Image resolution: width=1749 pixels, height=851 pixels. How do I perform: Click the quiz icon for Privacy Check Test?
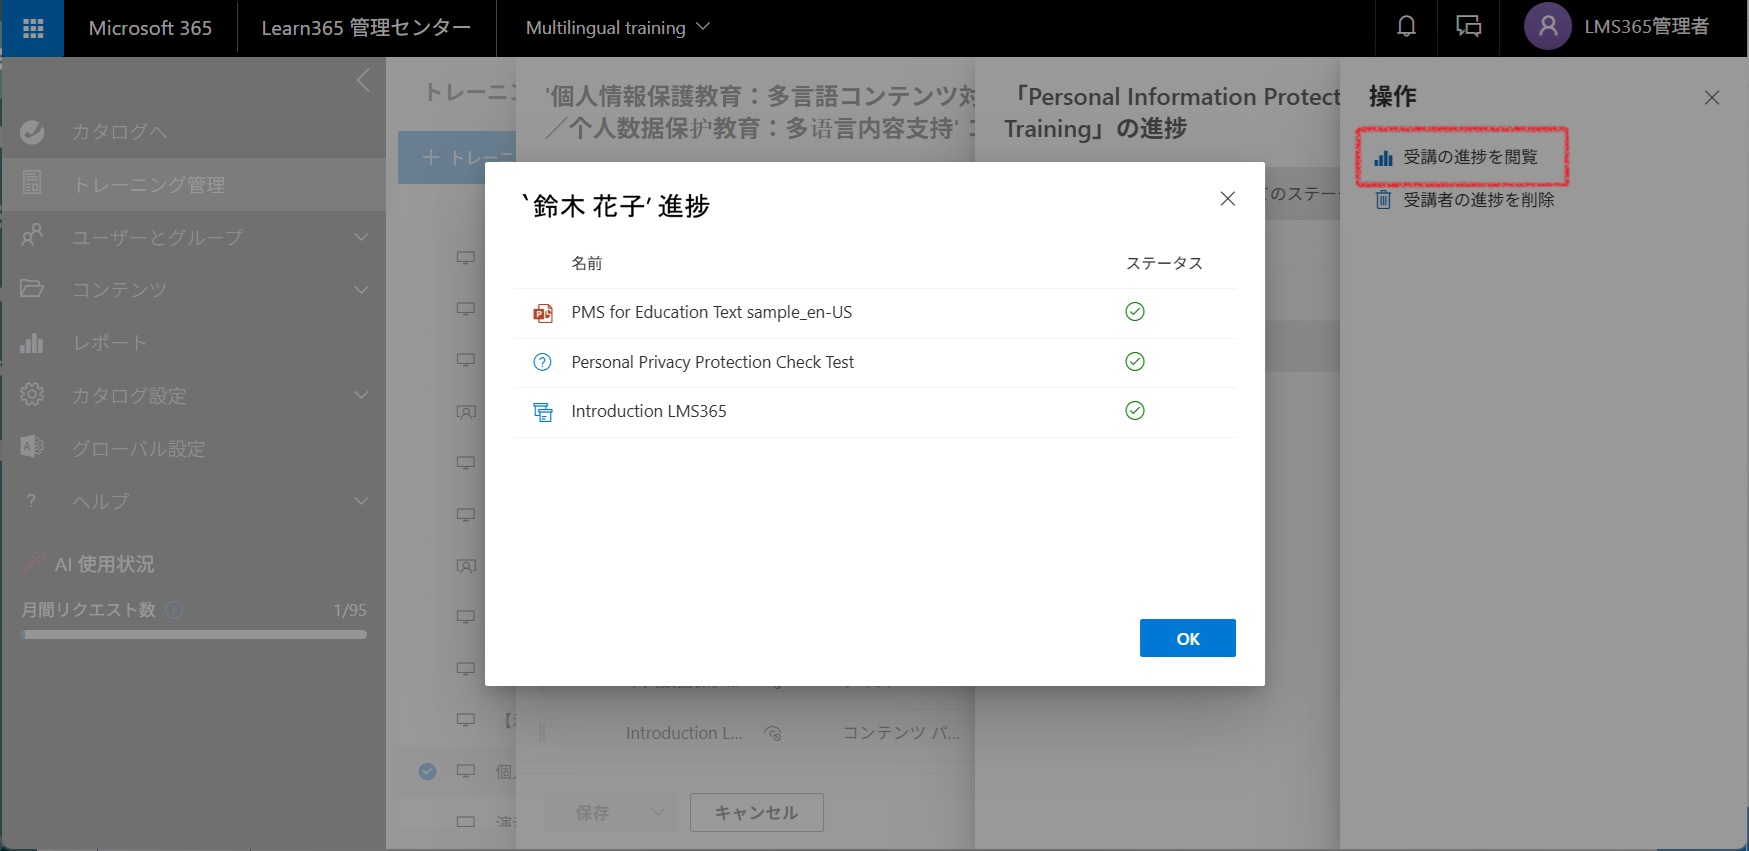coord(542,362)
